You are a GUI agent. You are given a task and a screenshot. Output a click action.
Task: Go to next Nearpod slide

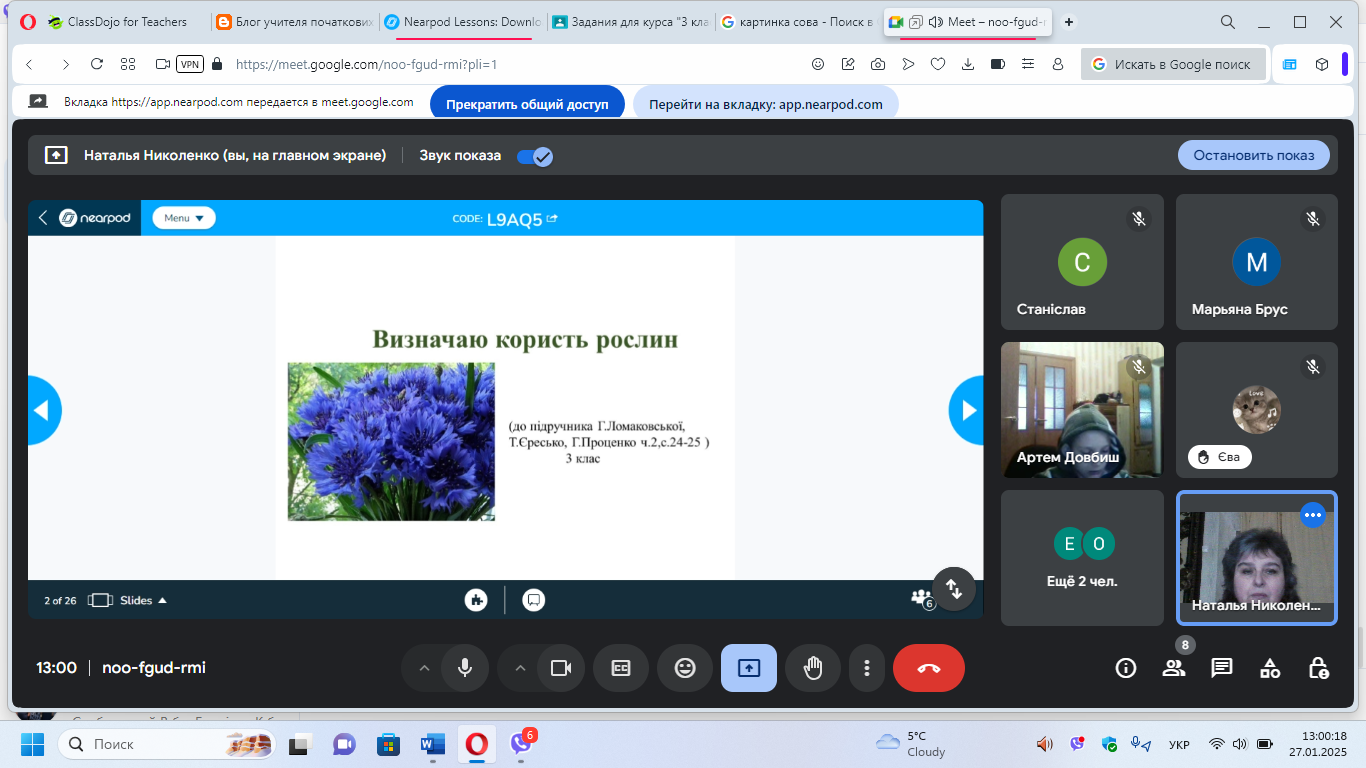[x=966, y=410]
